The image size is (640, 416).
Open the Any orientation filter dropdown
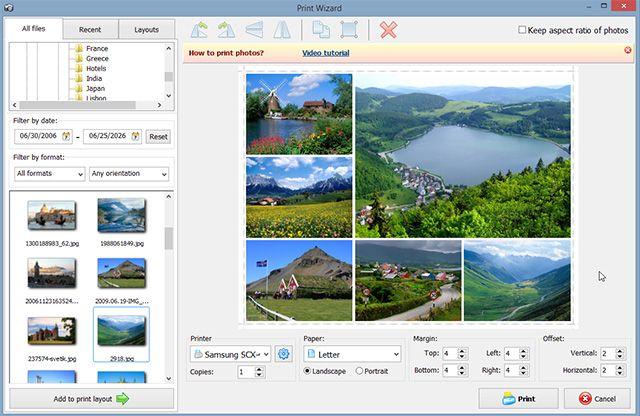point(129,174)
